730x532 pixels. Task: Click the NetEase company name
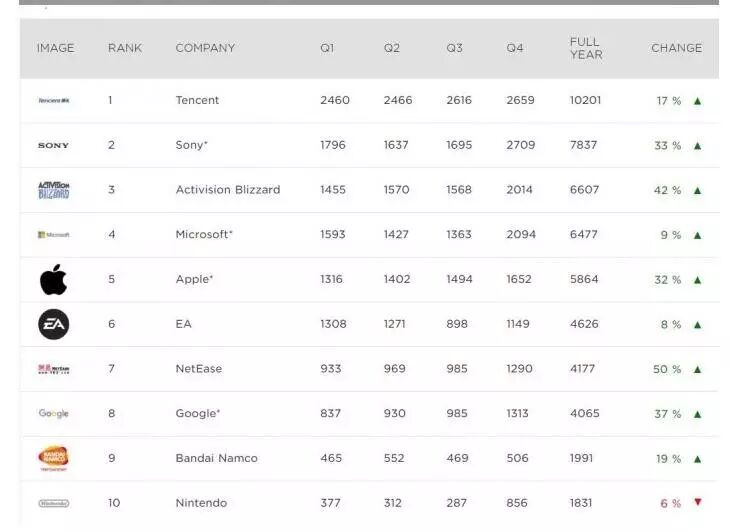[199, 369]
